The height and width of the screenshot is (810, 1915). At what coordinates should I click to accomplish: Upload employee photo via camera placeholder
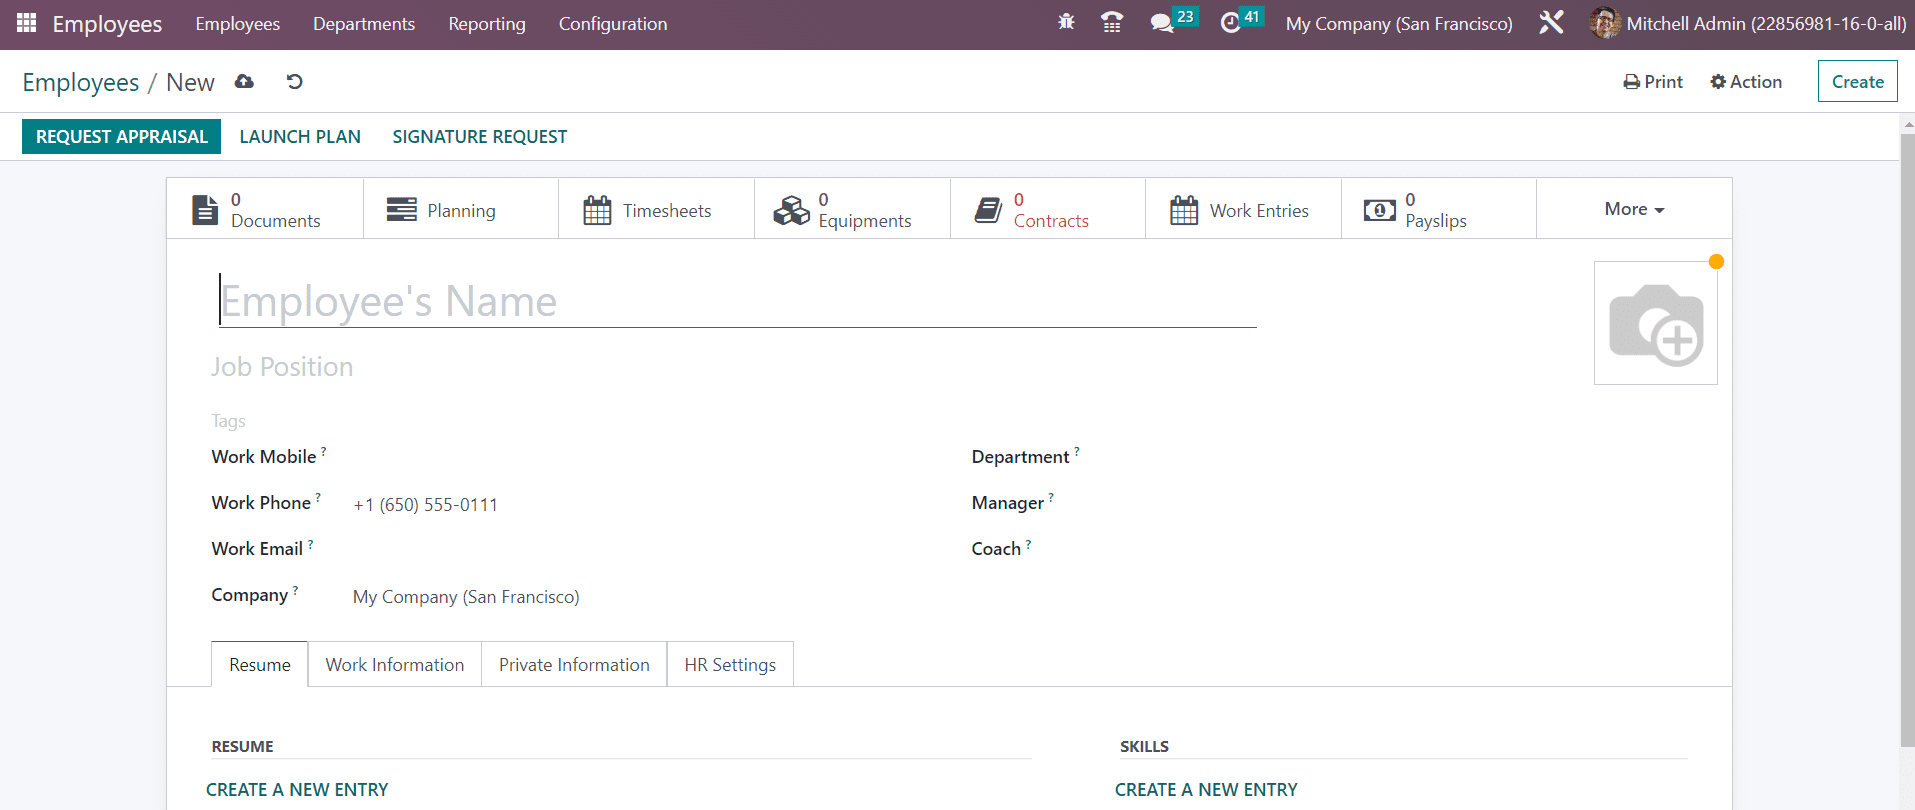click(1655, 323)
